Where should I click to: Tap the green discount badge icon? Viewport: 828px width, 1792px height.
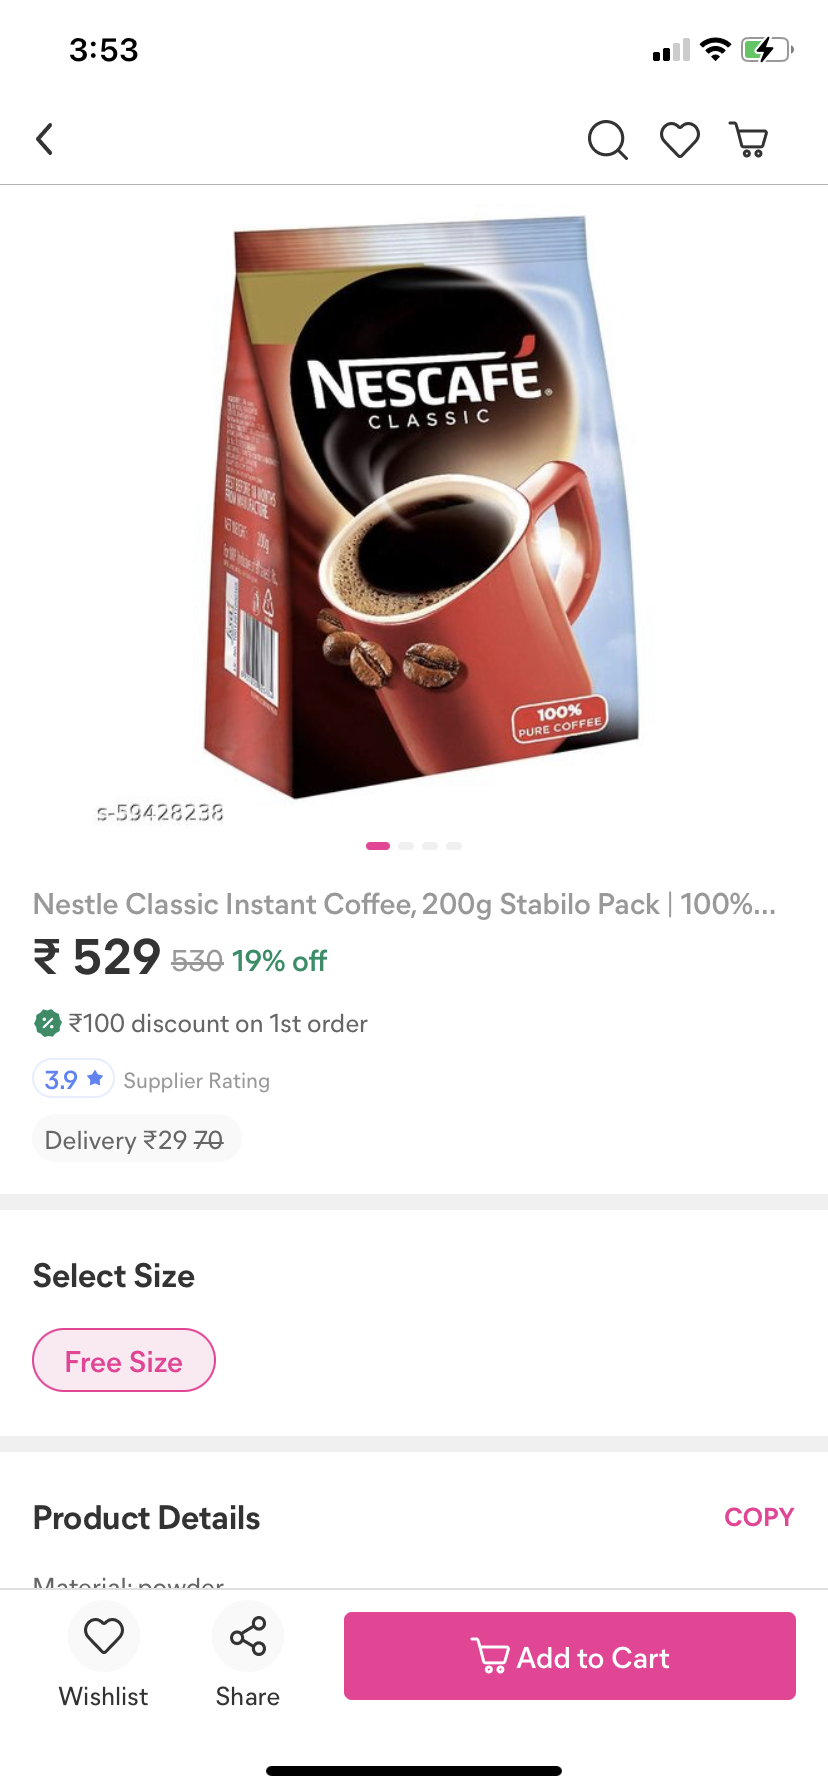coord(48,1023)
